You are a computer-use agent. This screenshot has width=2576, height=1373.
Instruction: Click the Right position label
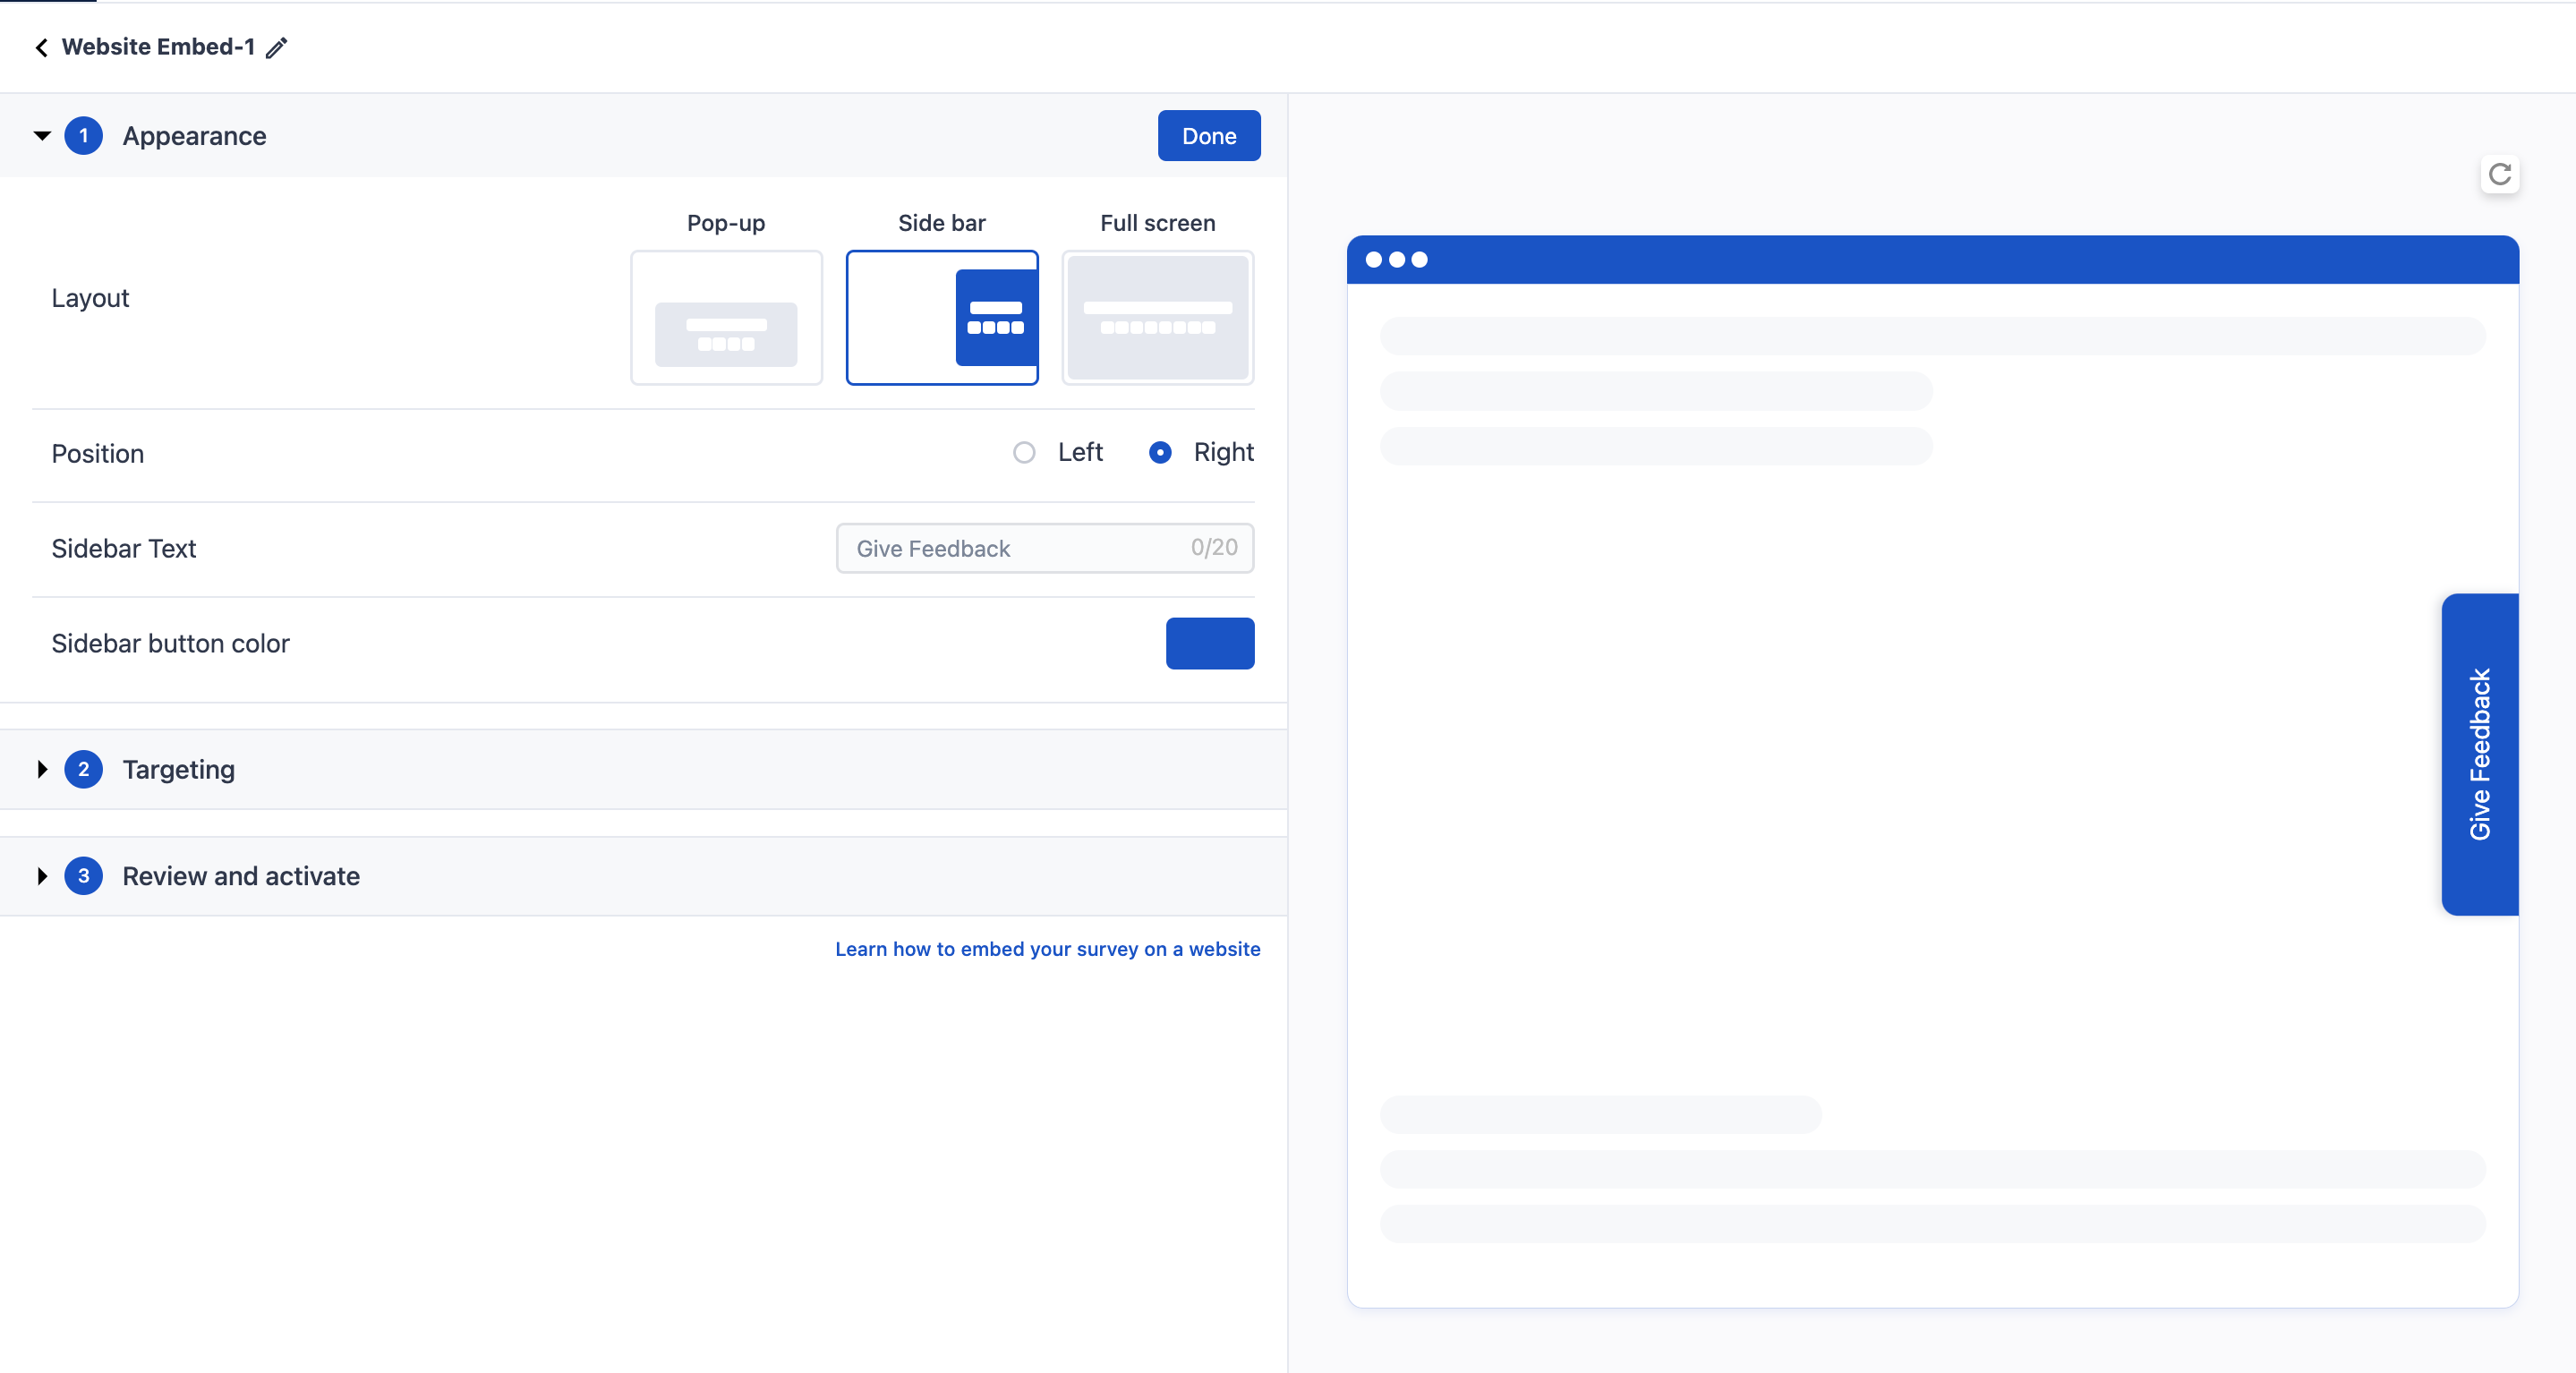pos(1223,452)
